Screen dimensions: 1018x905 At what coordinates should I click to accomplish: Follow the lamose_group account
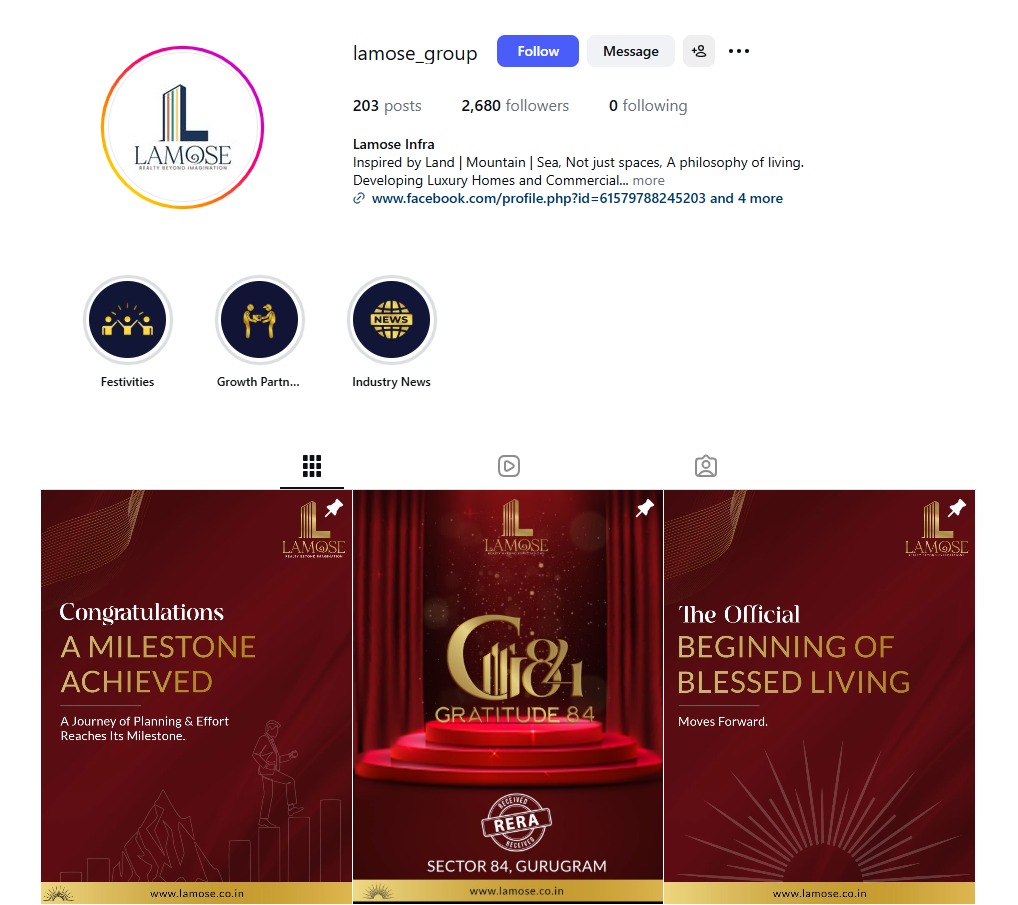(538, 51)
